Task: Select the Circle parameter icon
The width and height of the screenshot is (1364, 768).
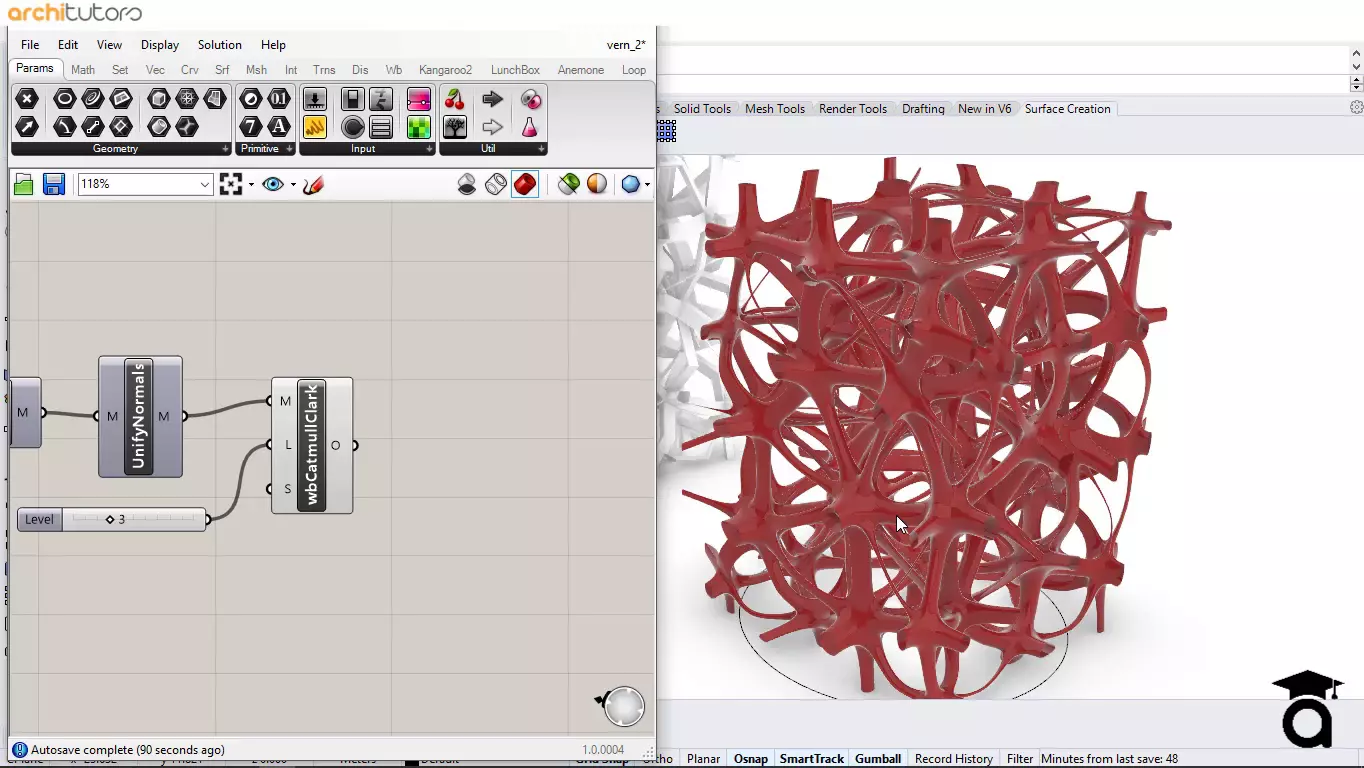Action: [x=64, y=98]
